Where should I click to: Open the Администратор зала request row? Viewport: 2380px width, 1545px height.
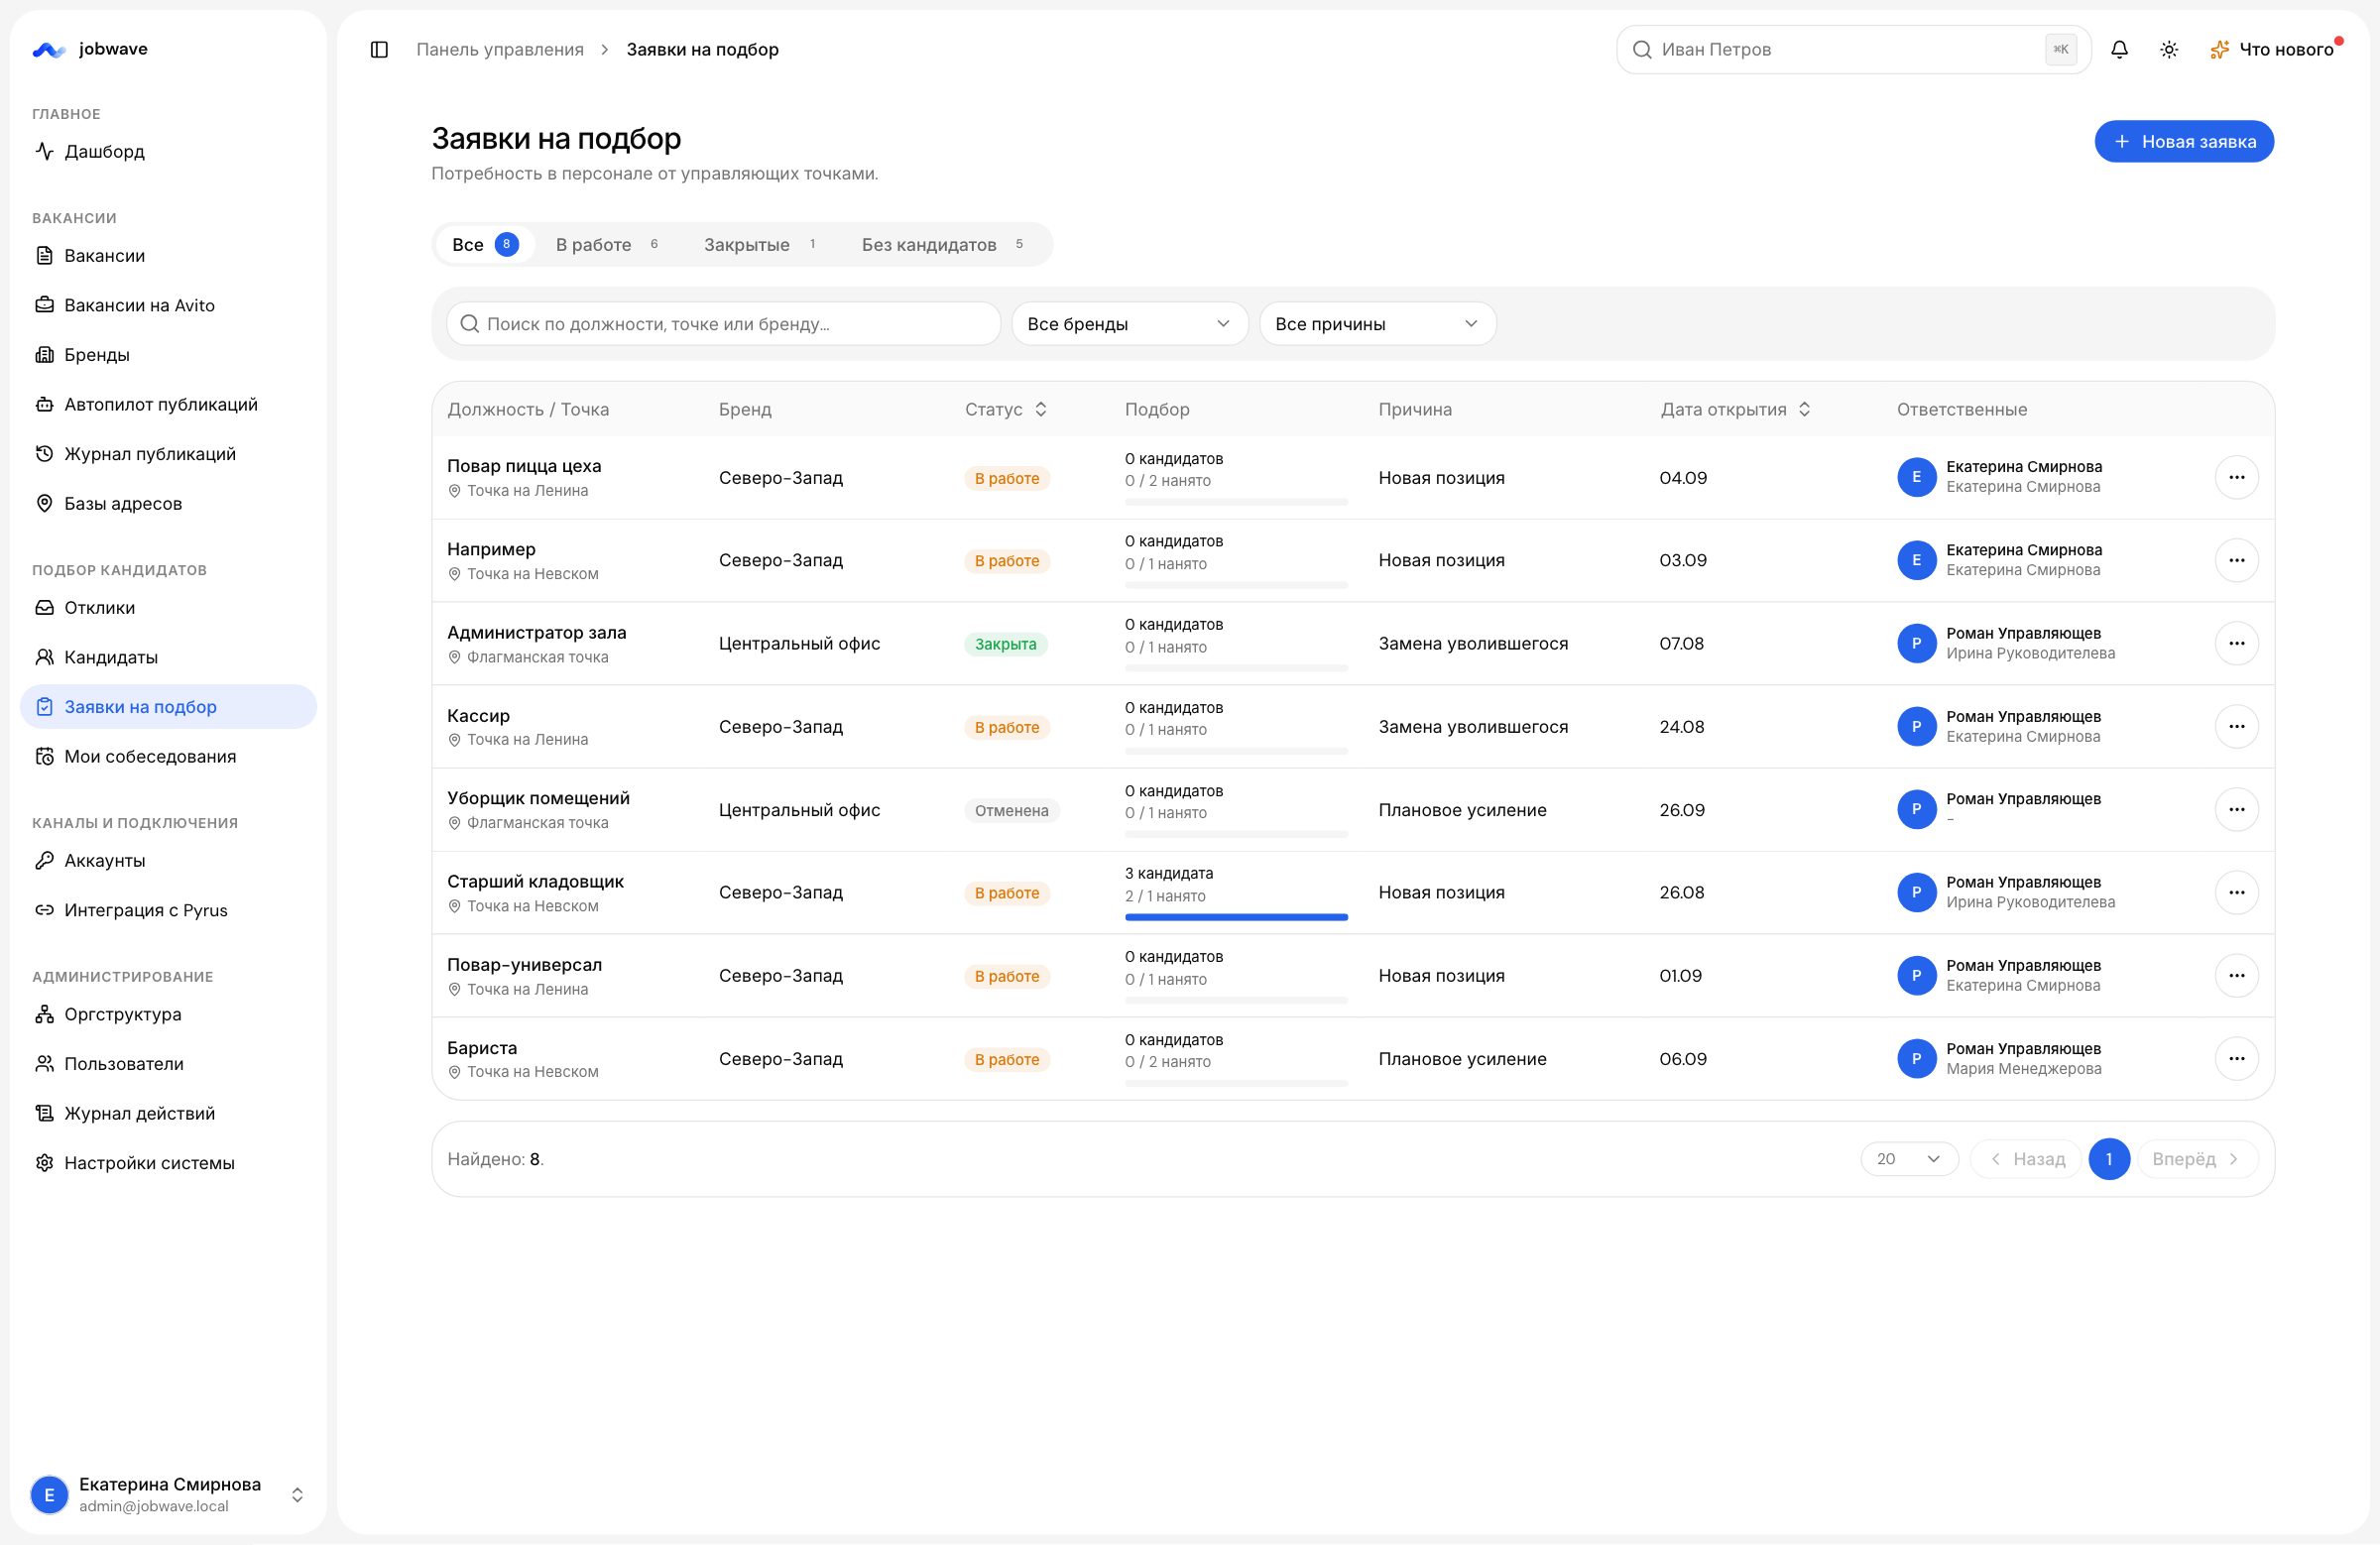tap(1352, 643)
